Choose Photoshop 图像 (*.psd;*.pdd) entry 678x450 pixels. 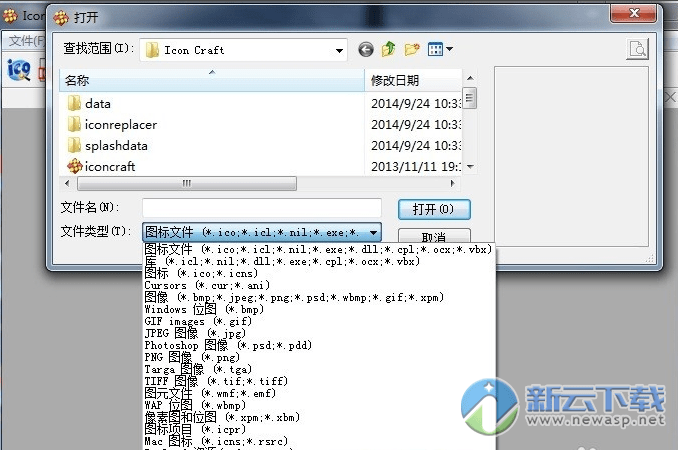coord(318,345)
